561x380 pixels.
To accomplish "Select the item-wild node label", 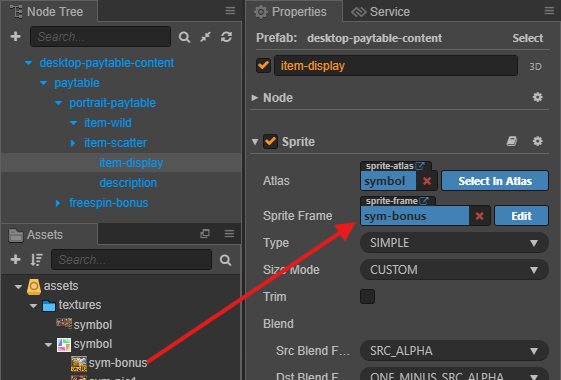I will tap(108, 123).
